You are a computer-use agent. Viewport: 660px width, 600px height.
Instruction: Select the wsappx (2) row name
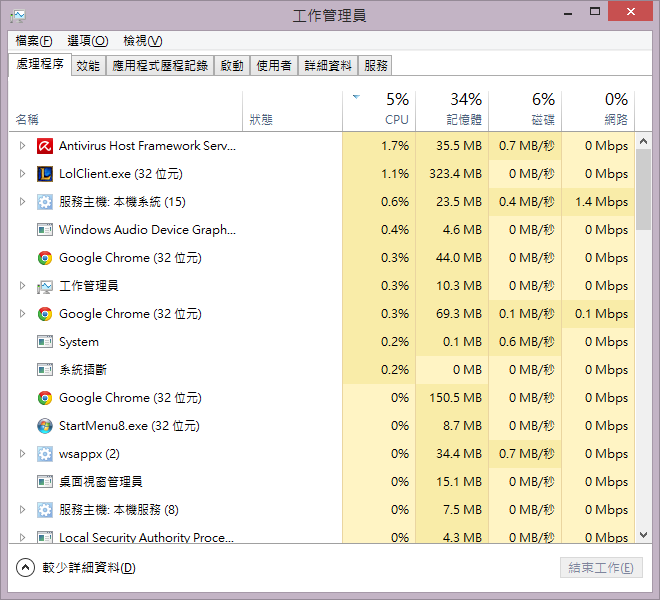click(89, 454)
